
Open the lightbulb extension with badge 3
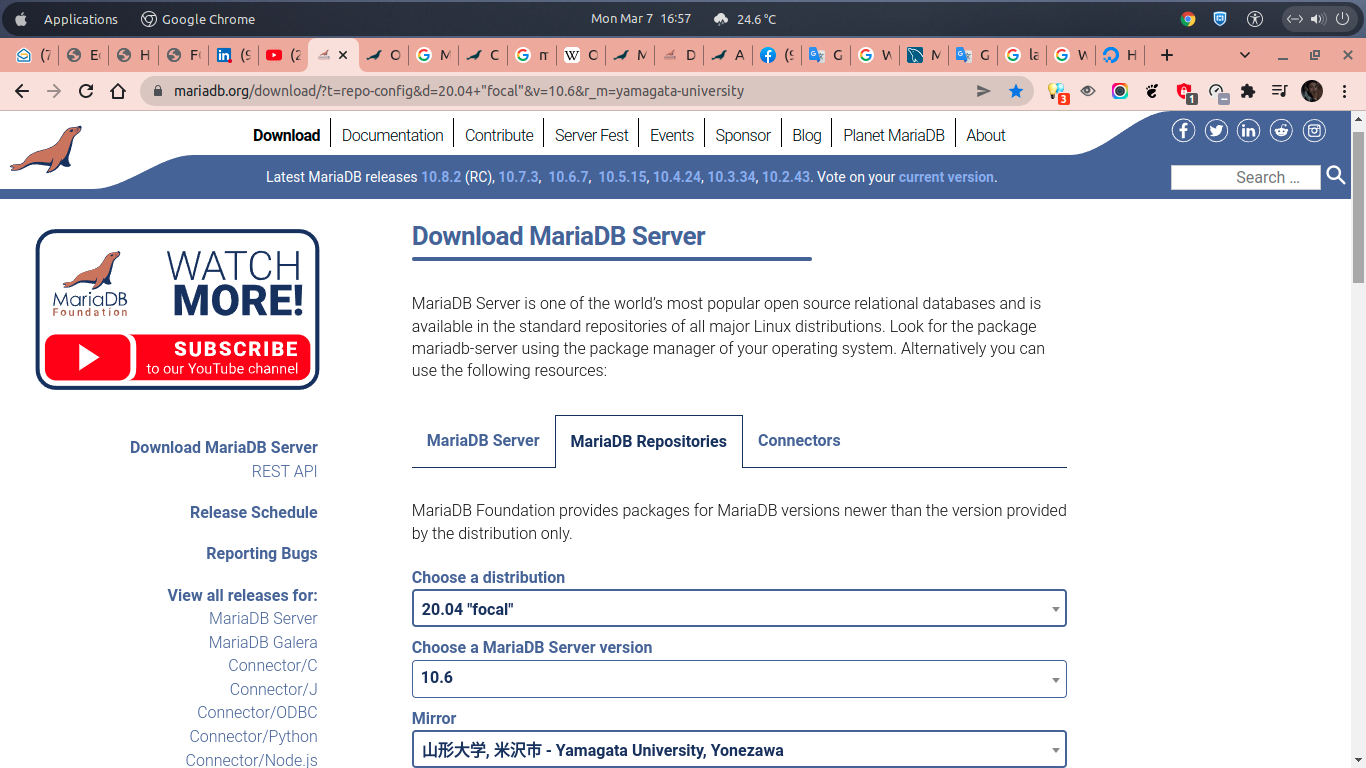pyautogui.click(x=1057, y=92)
